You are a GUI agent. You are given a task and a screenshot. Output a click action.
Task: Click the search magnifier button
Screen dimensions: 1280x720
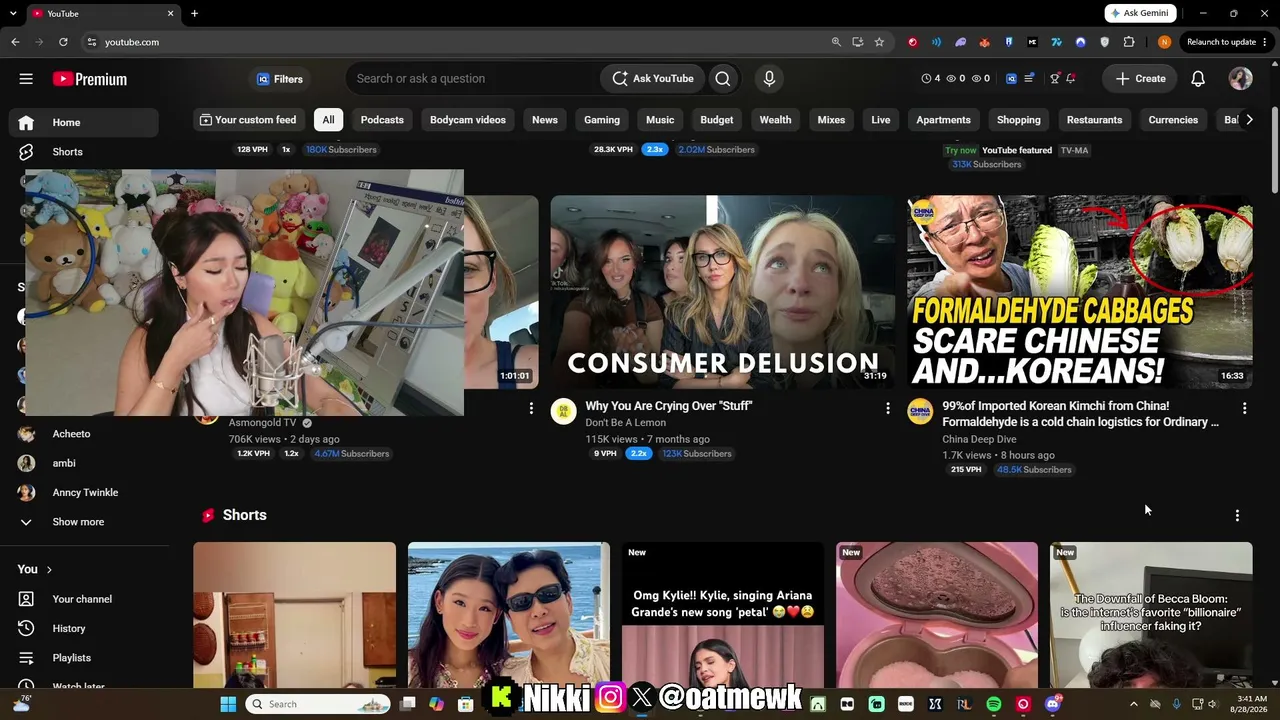[723, 79]
